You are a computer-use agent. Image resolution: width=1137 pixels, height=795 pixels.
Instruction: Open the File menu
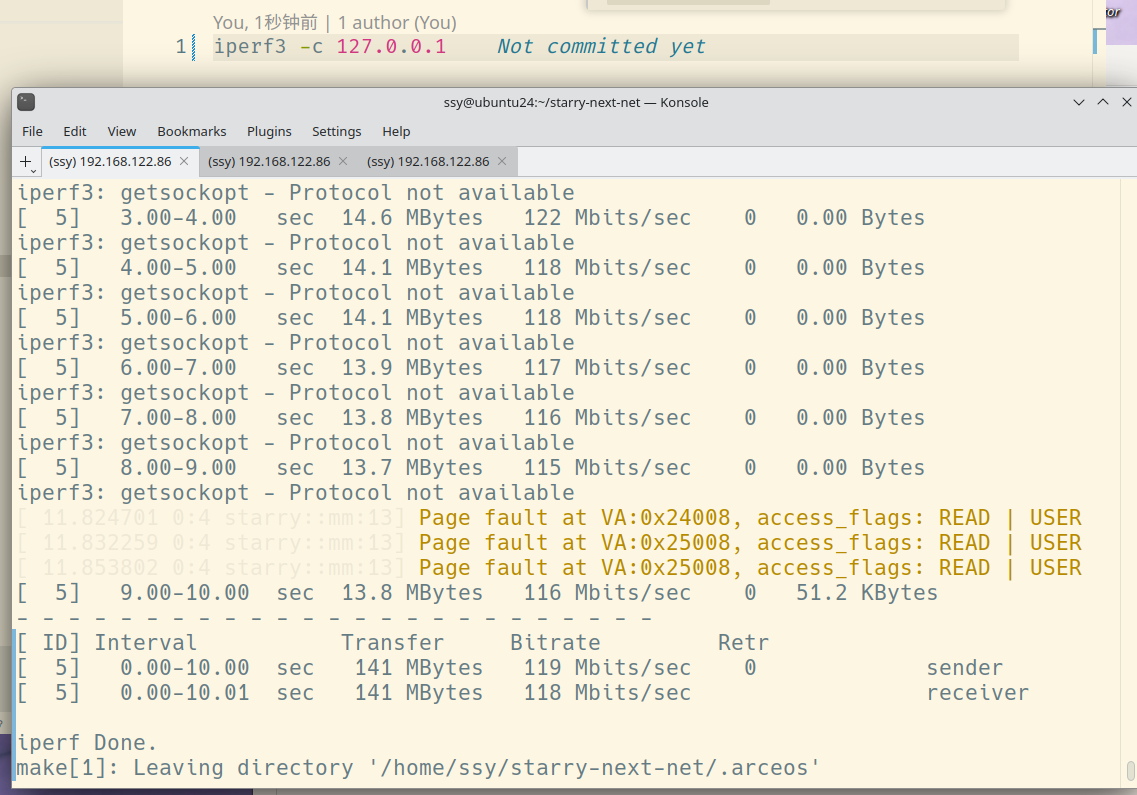coord(32,131)
